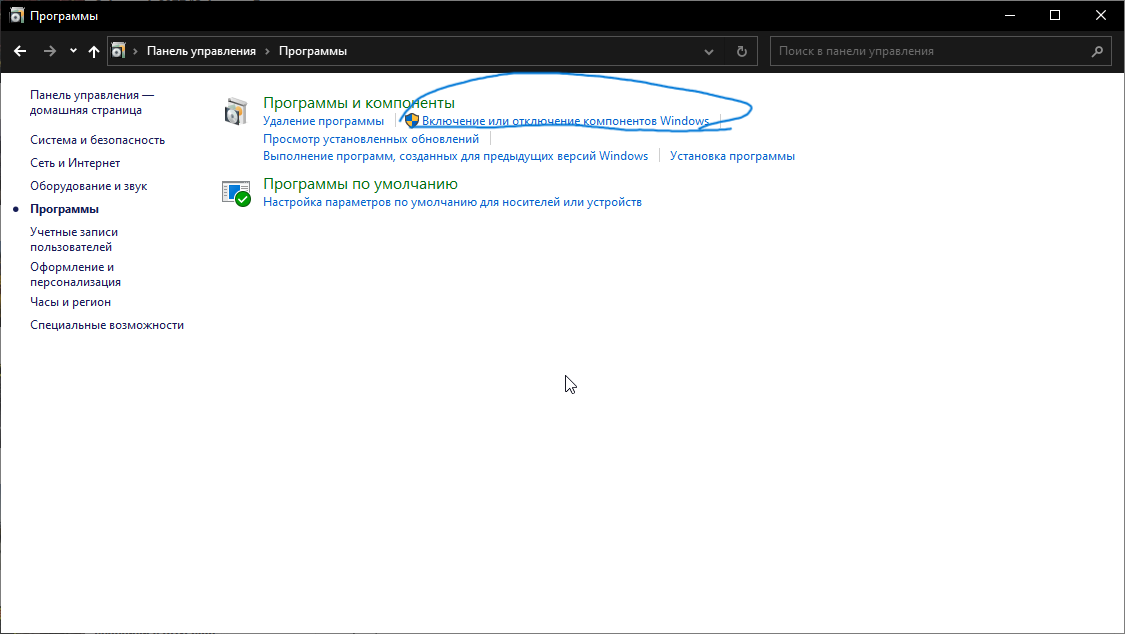The height and width of the screenshot is (634, 1125).
Task: Refresh the Programs page
Action: (x=742, y=52)
